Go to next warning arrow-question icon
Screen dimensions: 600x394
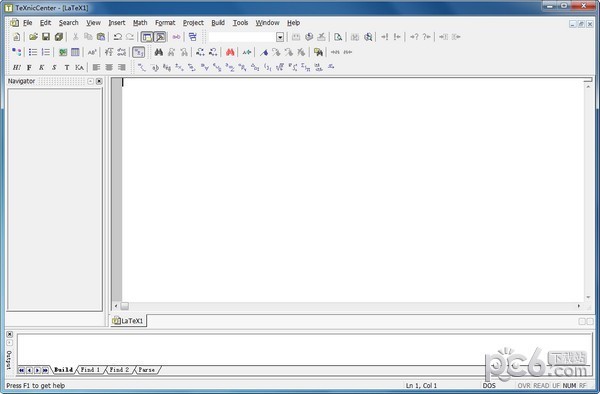[x=414, y=37]
